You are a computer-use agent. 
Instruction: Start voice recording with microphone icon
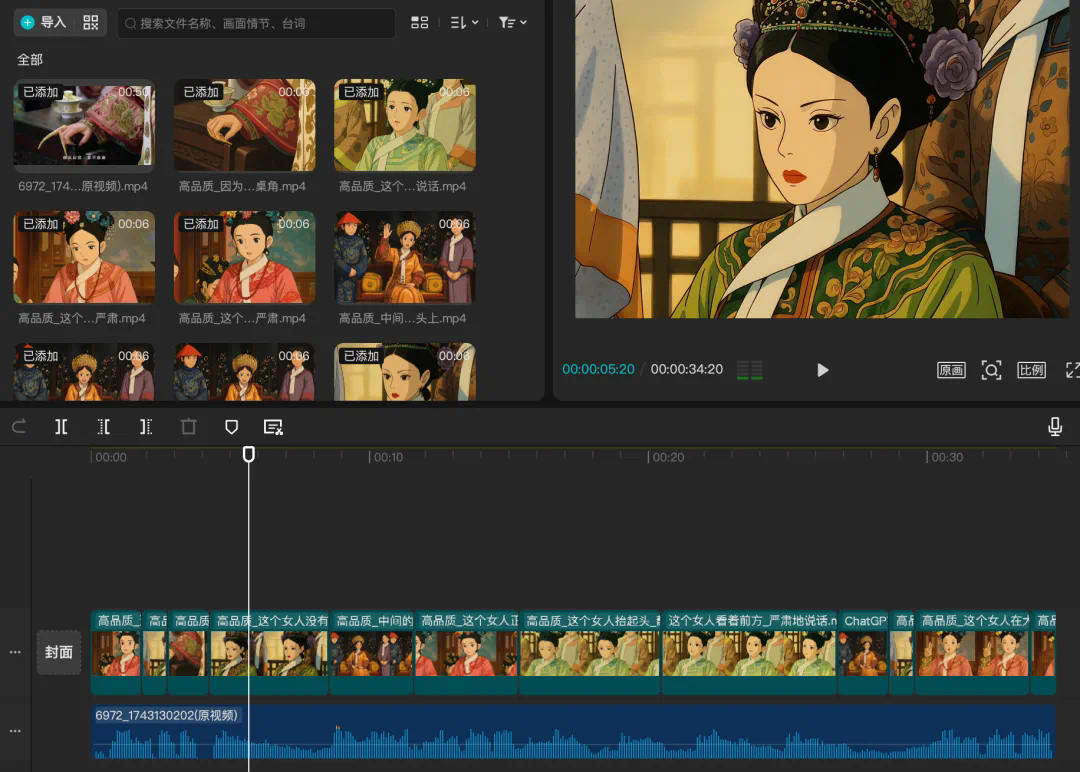click(x=1054, y=427)
